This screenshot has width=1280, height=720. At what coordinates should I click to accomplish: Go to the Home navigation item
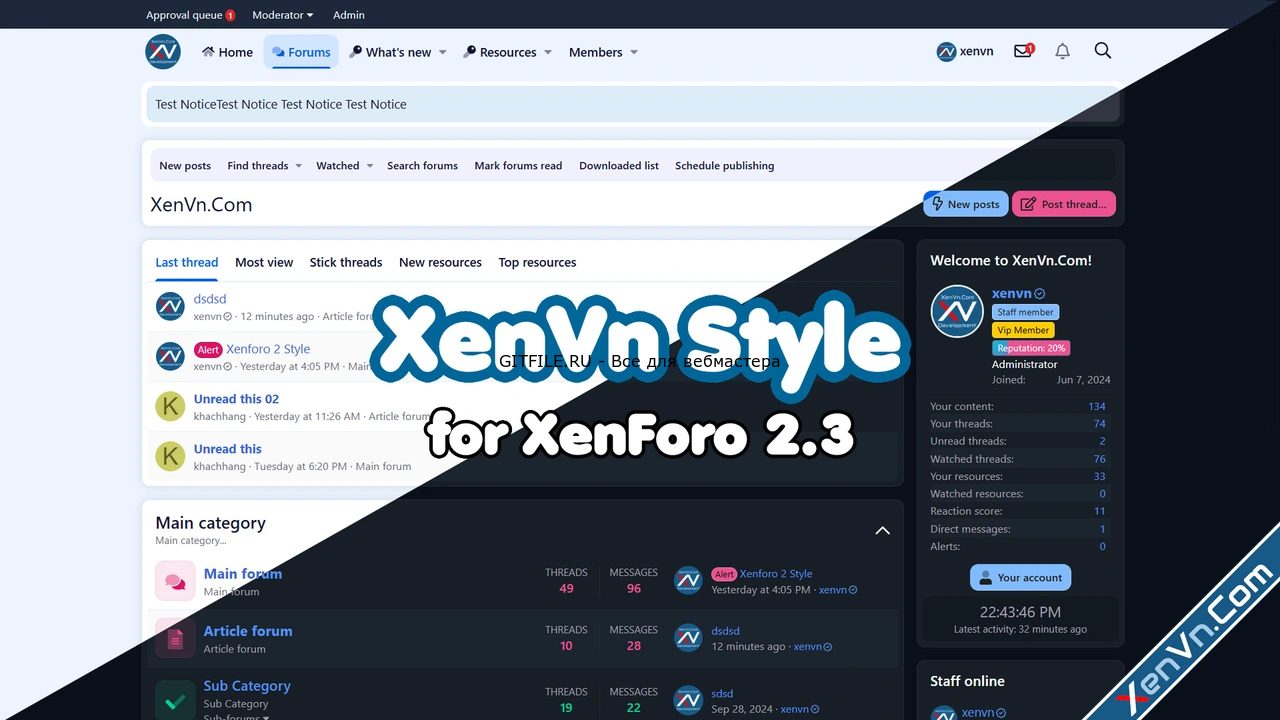click(x=227, y=52)
